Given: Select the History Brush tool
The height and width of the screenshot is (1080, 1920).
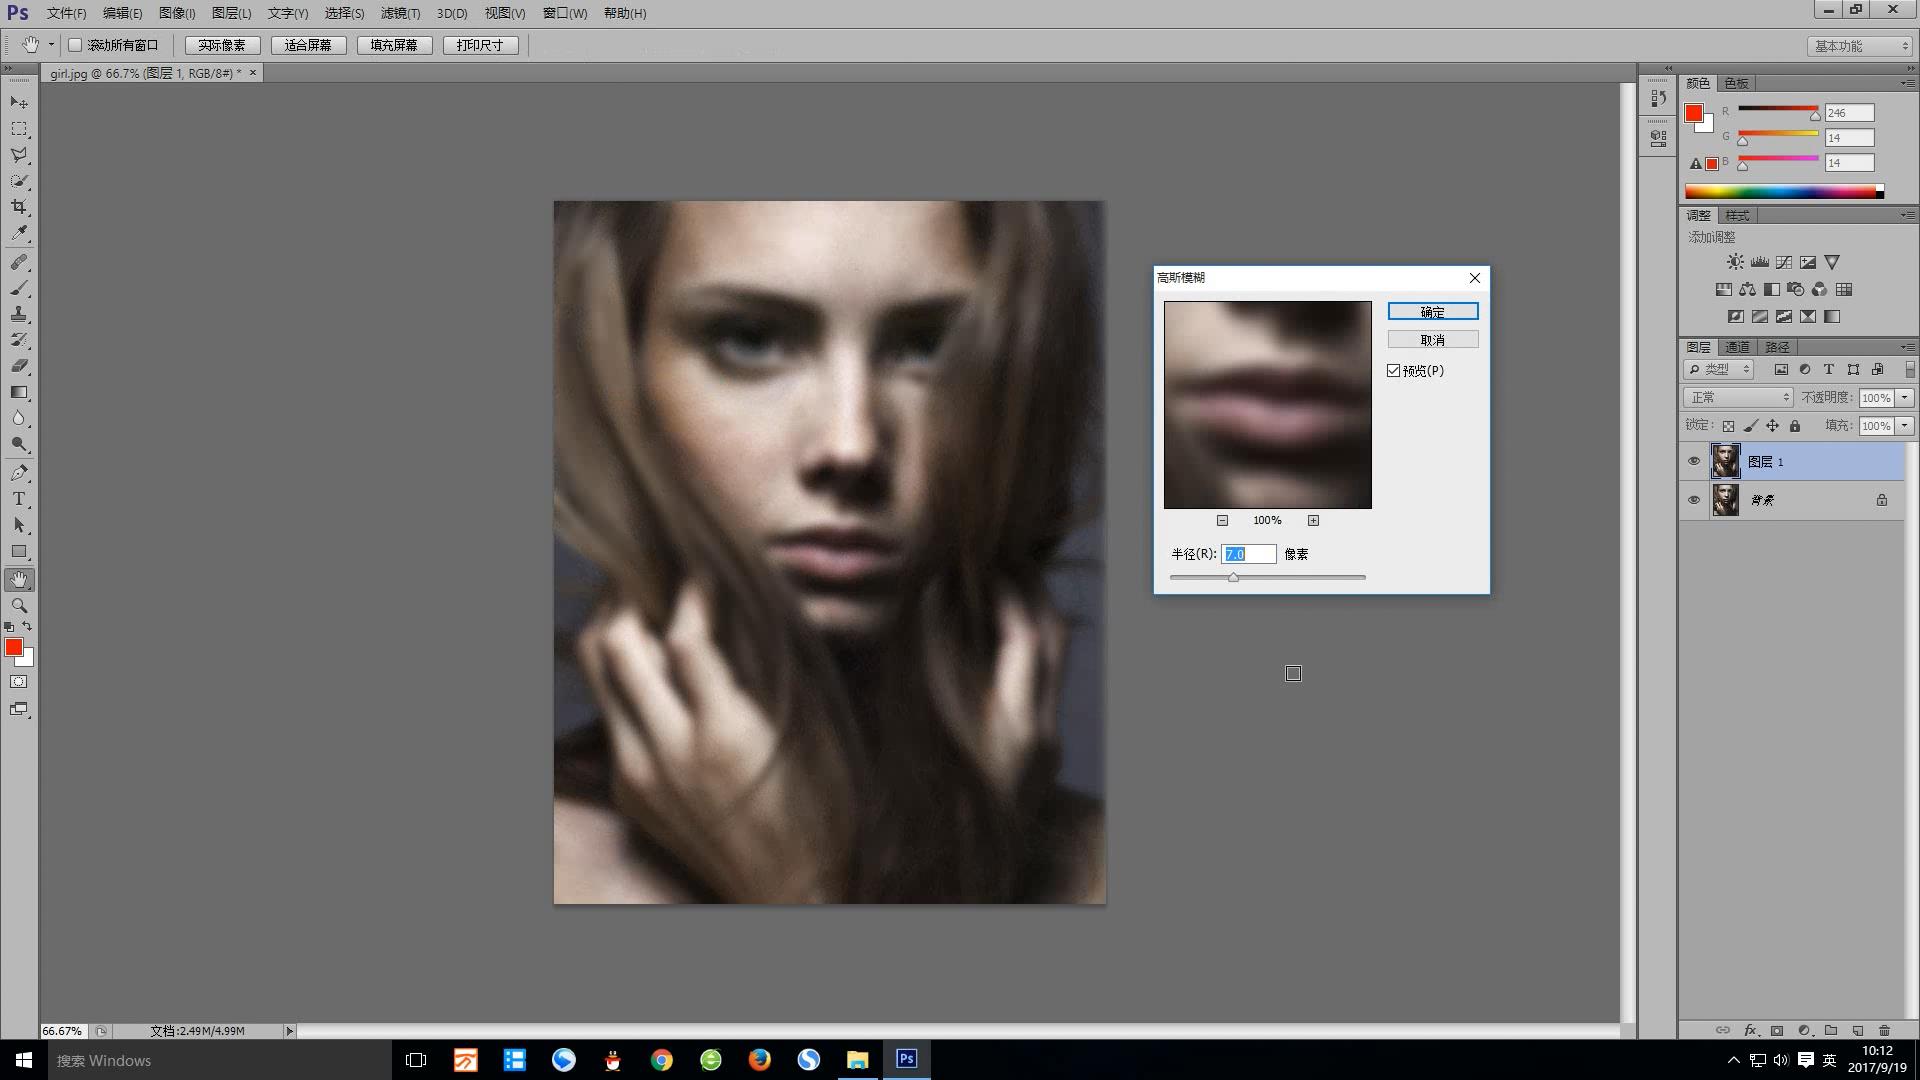Looking at the screenshot, I should (19, 340).
